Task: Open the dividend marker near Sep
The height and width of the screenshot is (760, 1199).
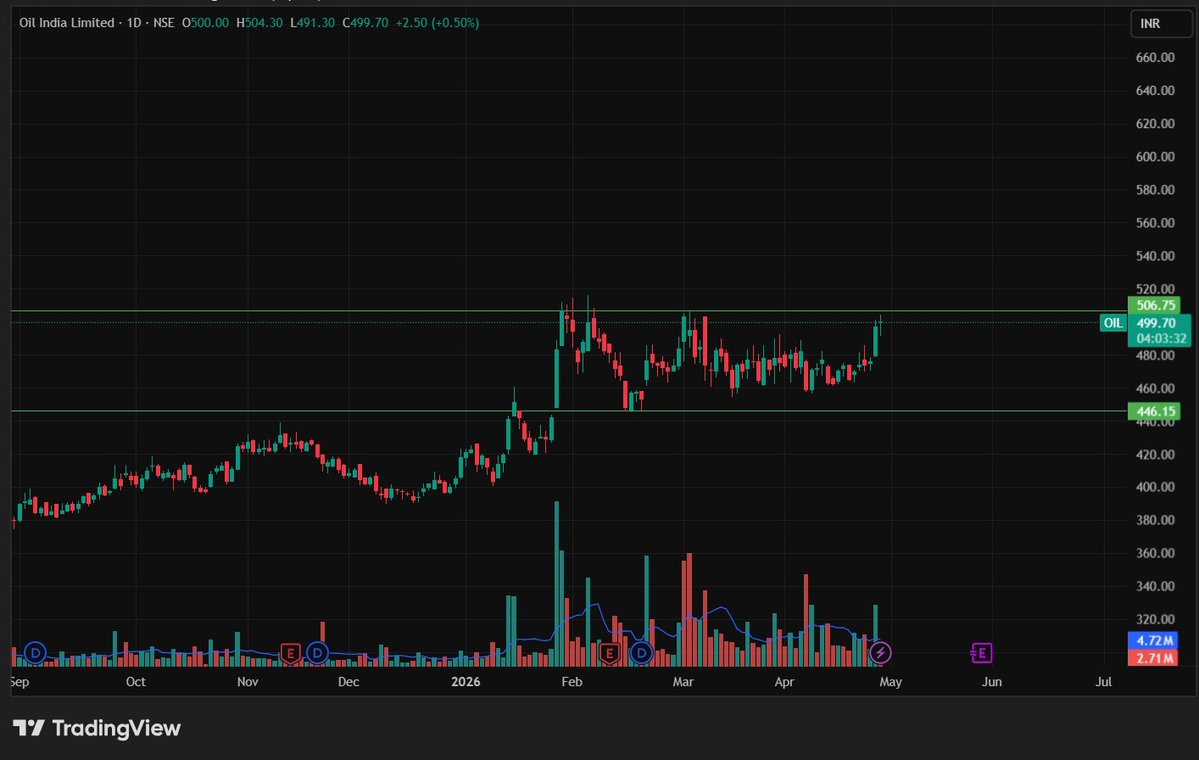Action: (x=35, y=653)
